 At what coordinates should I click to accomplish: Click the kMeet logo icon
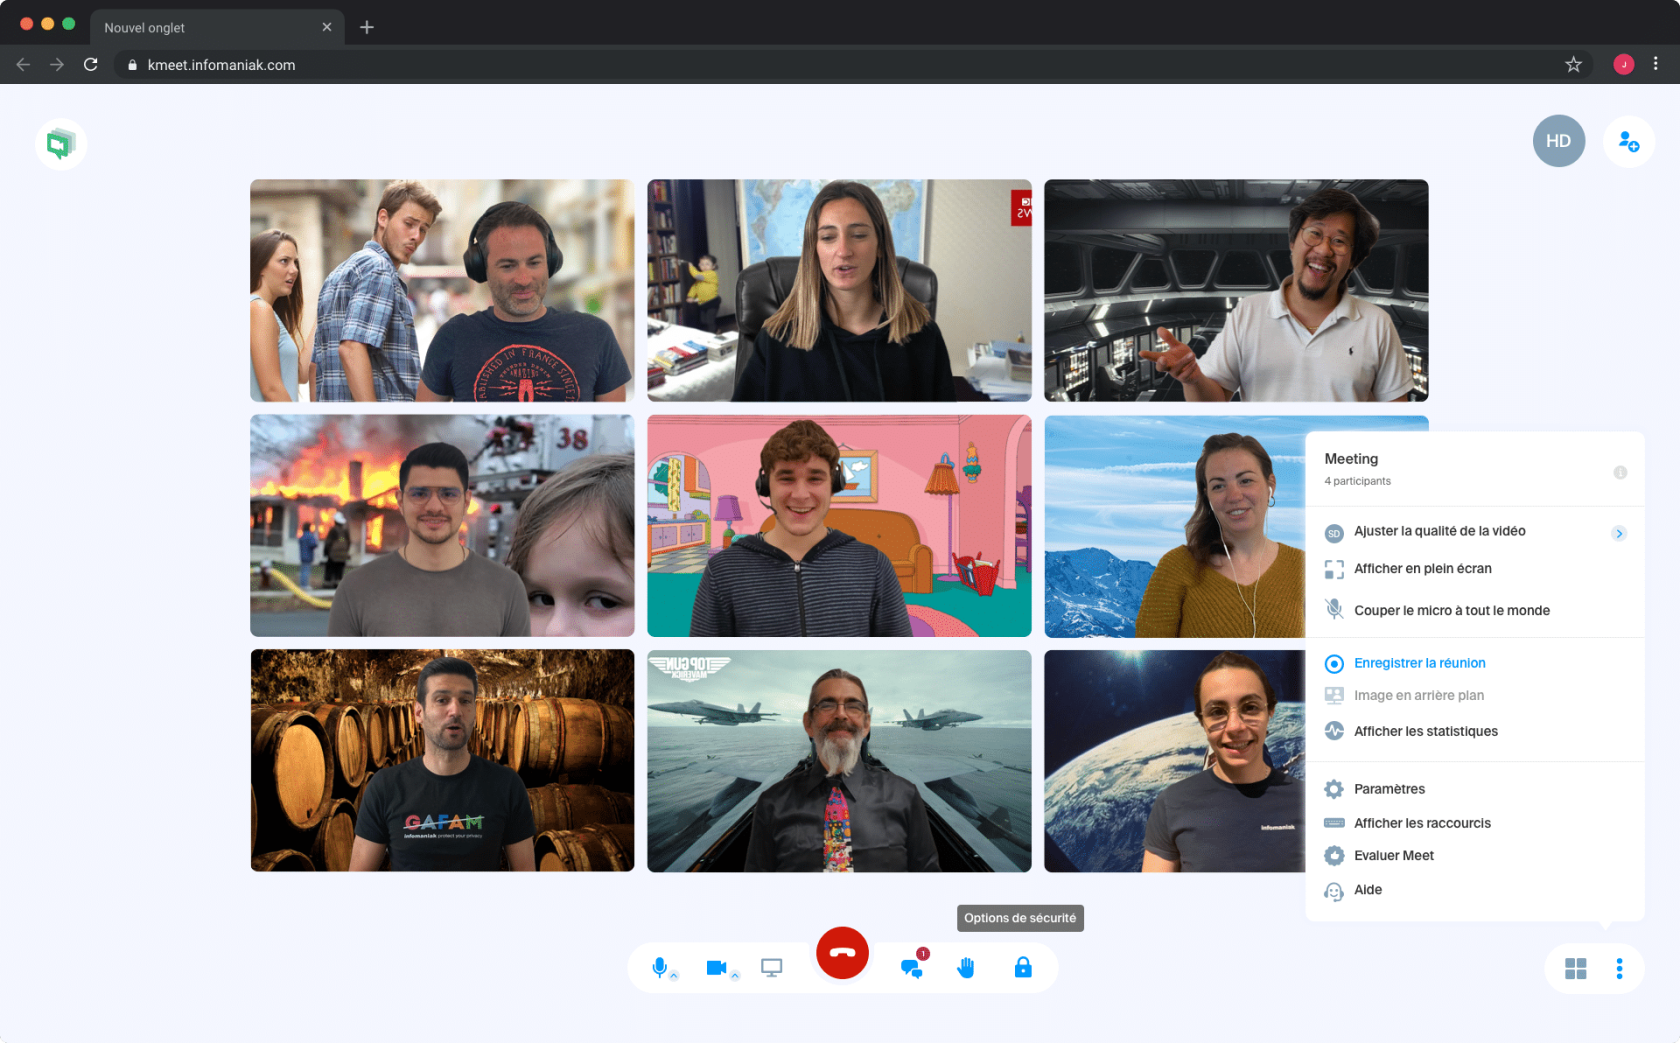pyautogui.click(x=61, y=144)
